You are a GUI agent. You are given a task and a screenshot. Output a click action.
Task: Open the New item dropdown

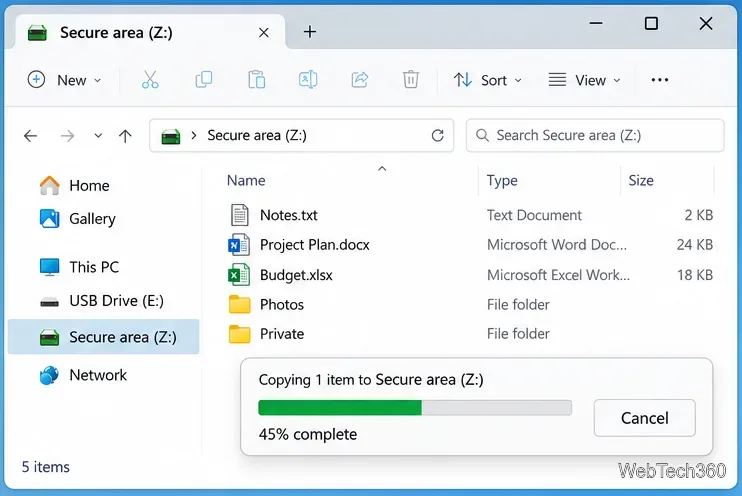[x=64, y=80]
